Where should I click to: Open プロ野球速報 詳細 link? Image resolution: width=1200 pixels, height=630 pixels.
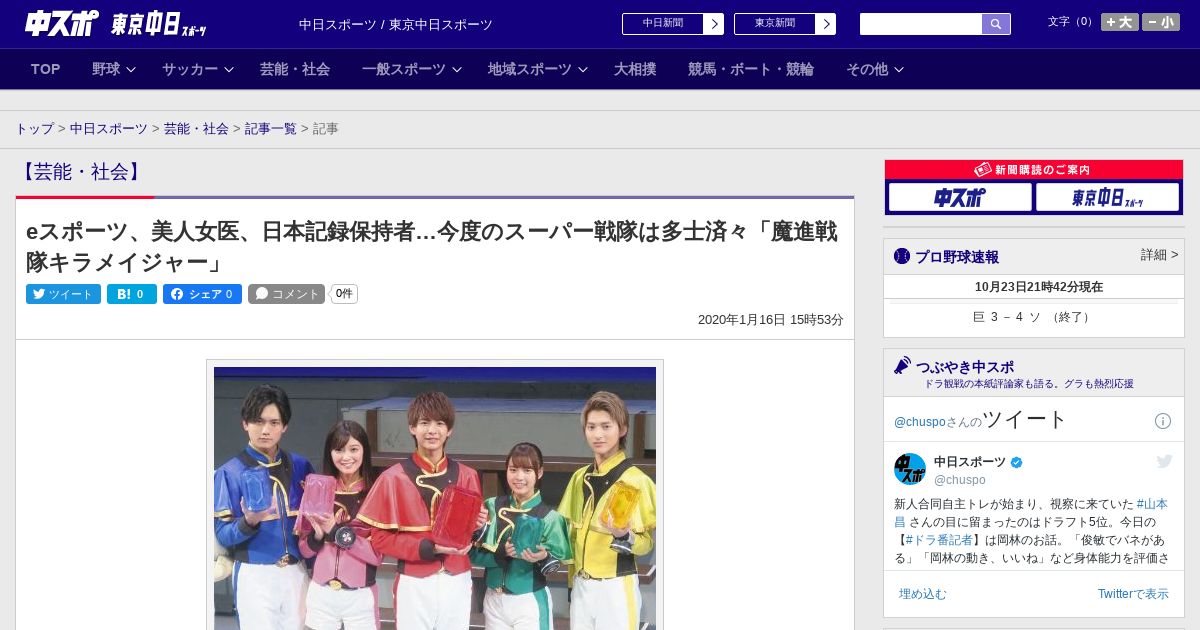(x=1159, y=255)
